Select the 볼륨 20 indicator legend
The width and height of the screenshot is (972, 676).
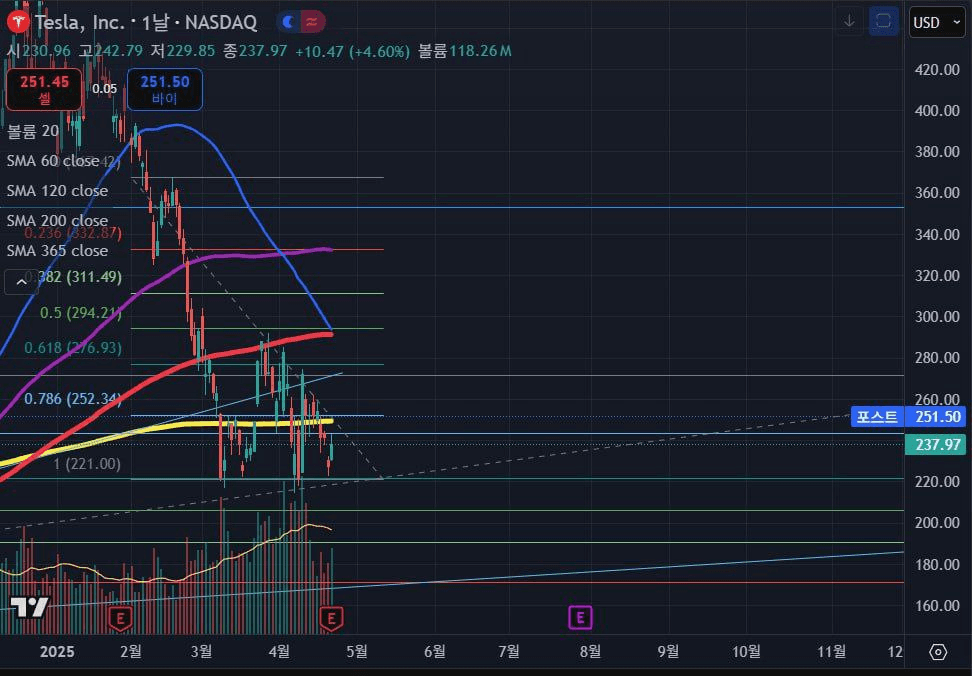pos(33,131)
